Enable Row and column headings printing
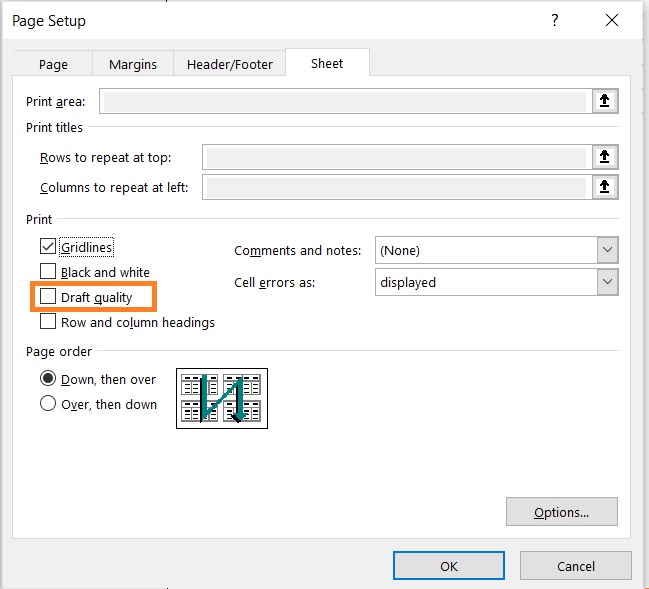 tap(48, 321)
